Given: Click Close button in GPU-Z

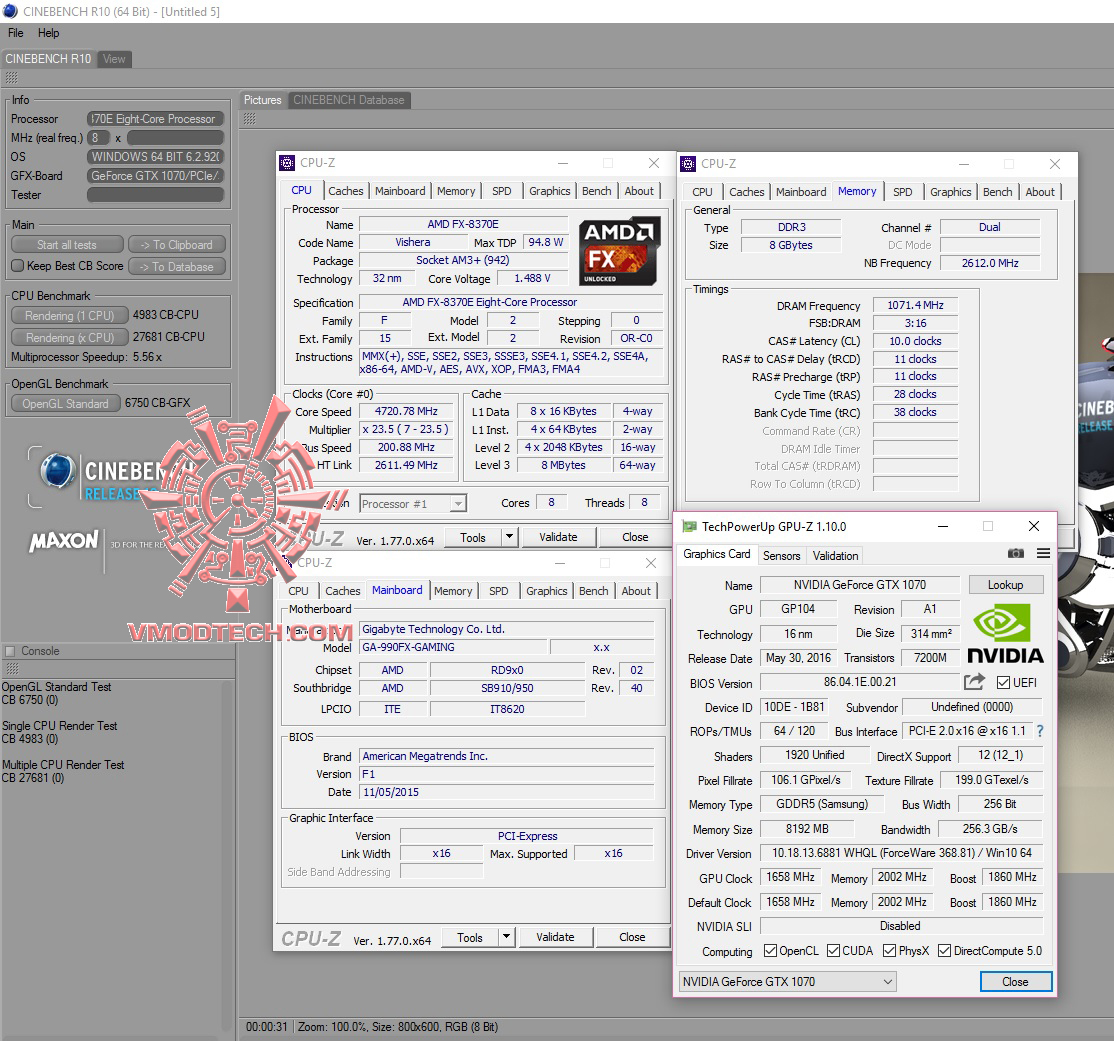Looking at the screenshot, I should [1015, 981].
